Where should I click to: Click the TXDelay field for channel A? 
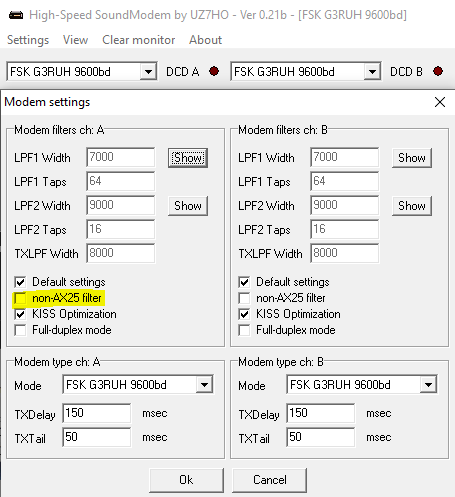(97, 413)
